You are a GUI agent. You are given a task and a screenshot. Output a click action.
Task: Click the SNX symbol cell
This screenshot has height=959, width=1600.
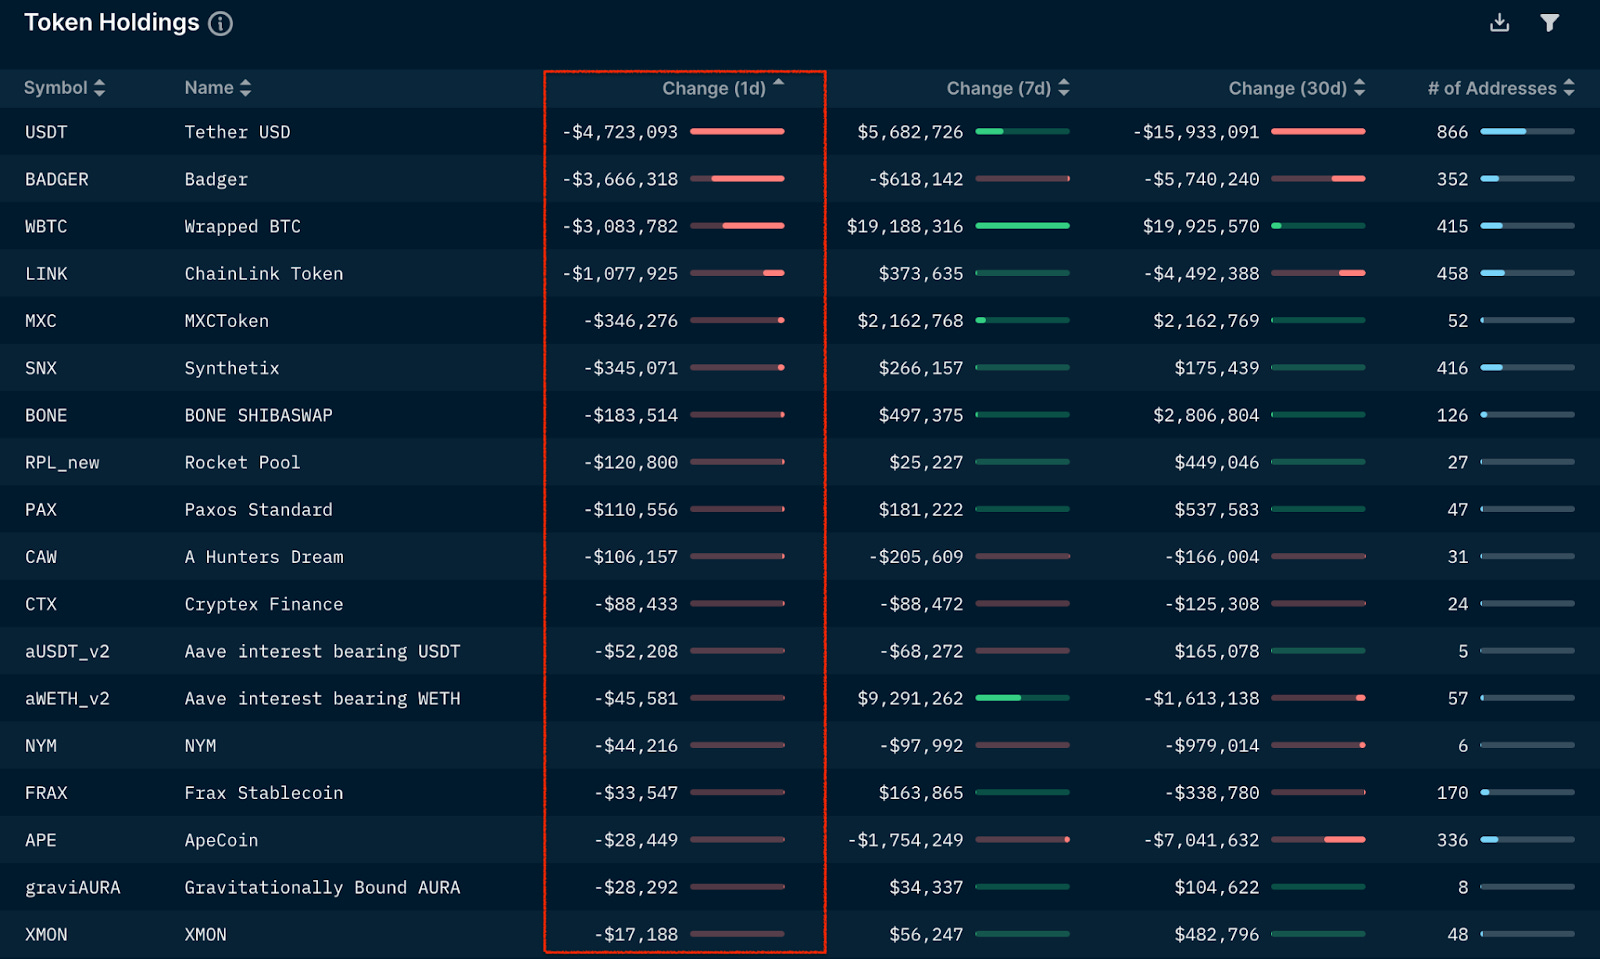[41, 368]
